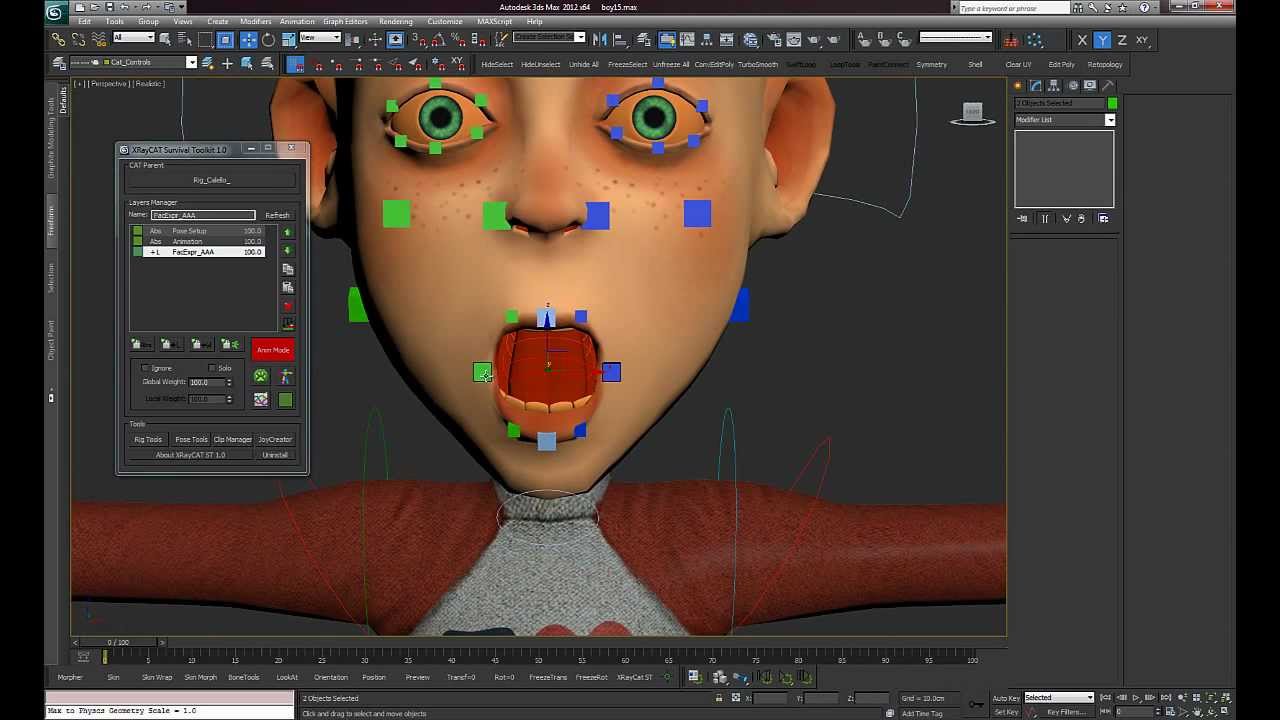Open the reference coordinate View dropdown

pos(321,38)
